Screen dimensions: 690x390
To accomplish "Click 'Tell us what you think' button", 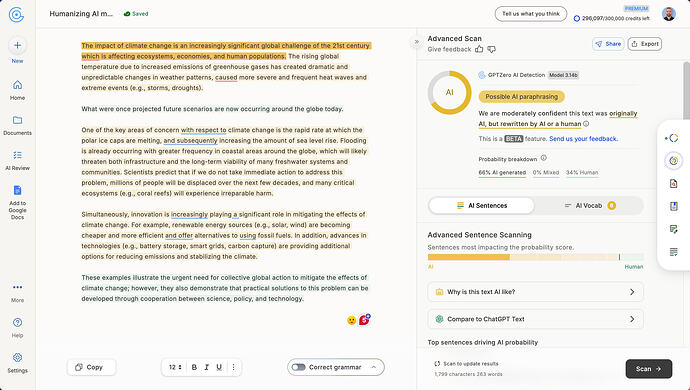I will (531, 14).
